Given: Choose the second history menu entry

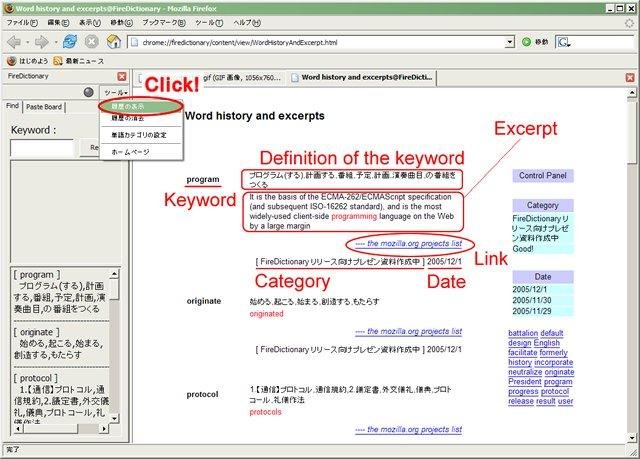Looking at the screenshot, I should click(x=140, y=118).
